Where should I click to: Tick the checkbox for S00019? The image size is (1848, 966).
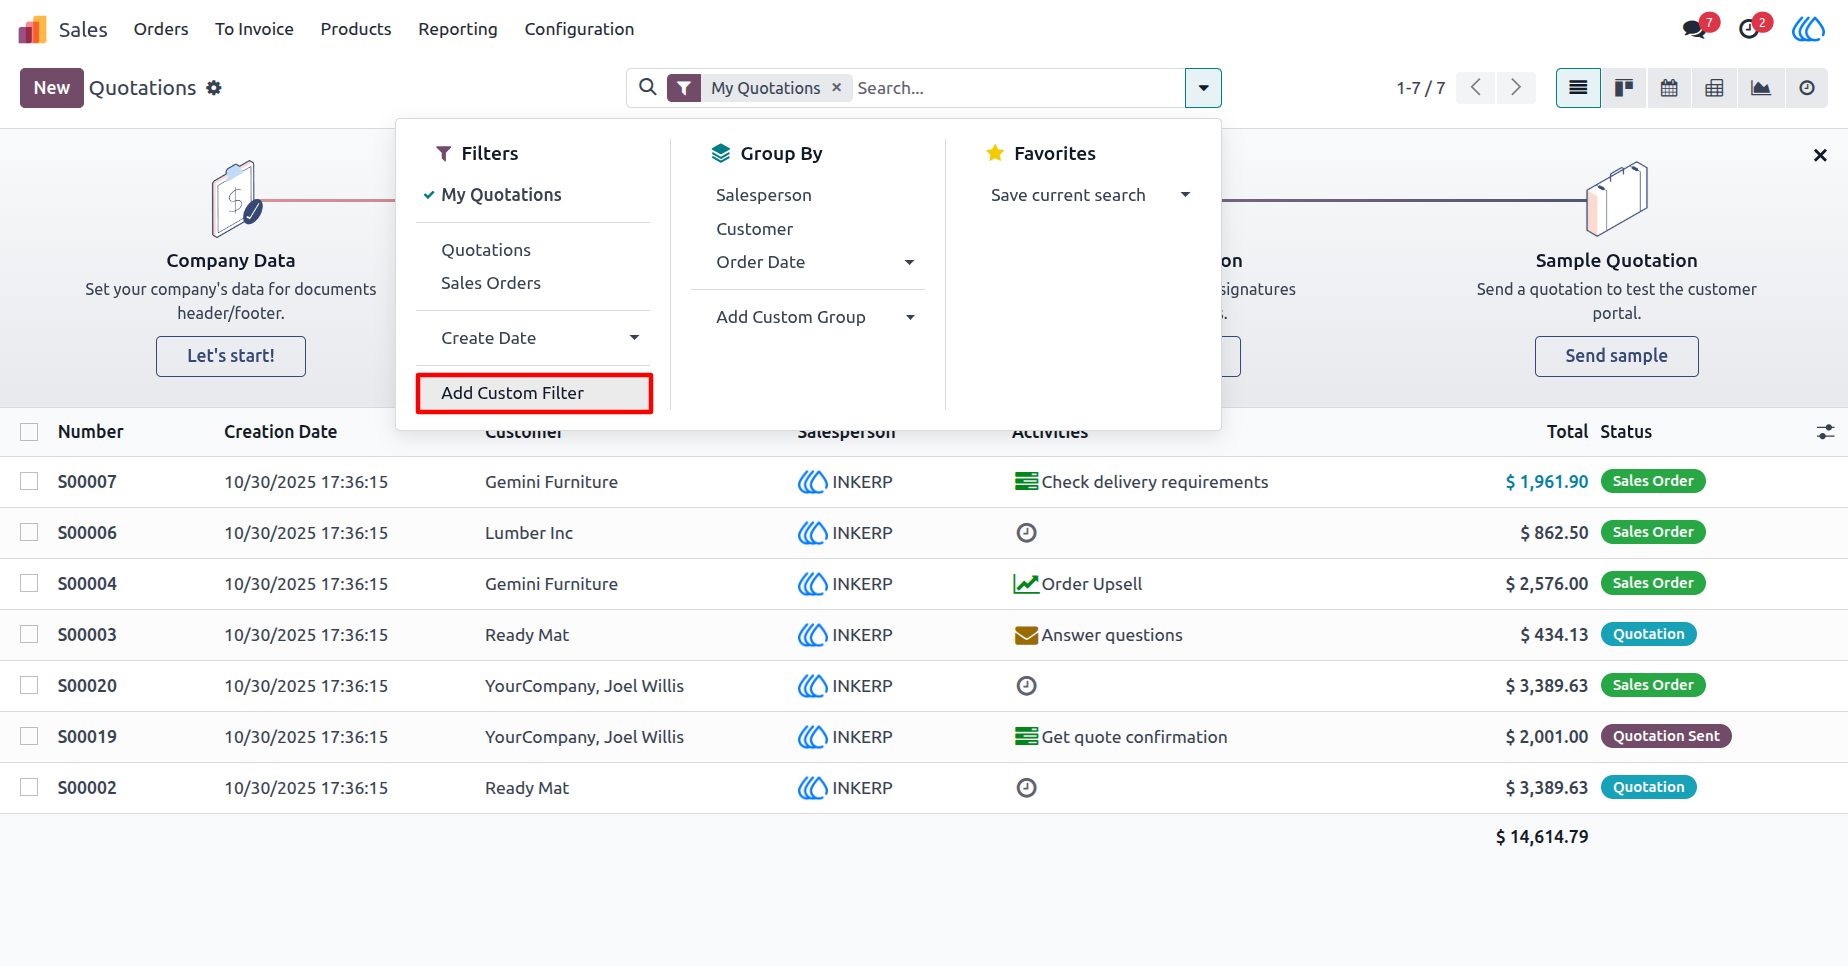click(29, 736)
